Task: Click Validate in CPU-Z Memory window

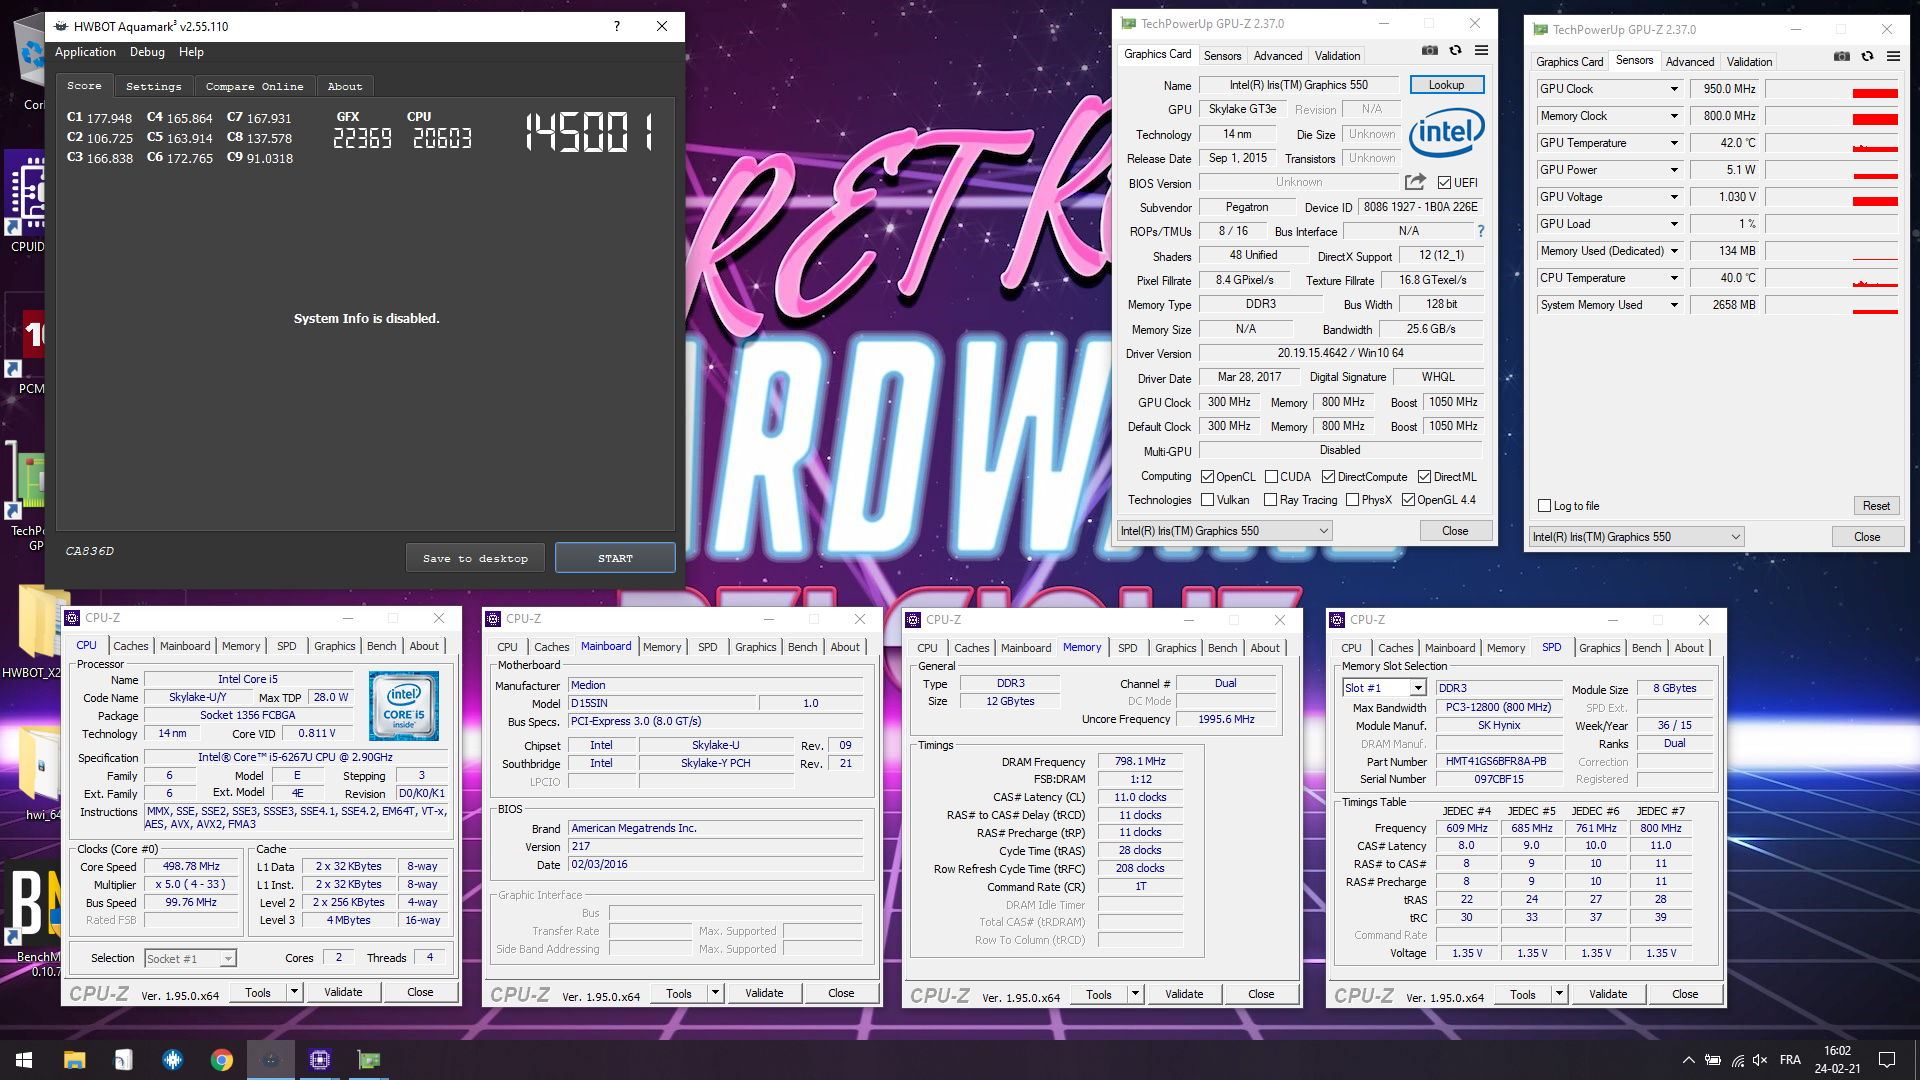Action: pyautogui.click(x=1184, y=994)
